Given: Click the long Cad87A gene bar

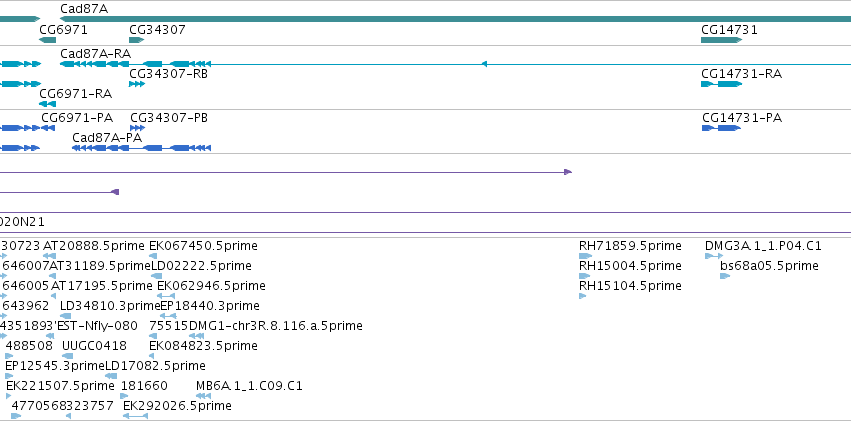Looking at the screenshot, I should point(455,19).
